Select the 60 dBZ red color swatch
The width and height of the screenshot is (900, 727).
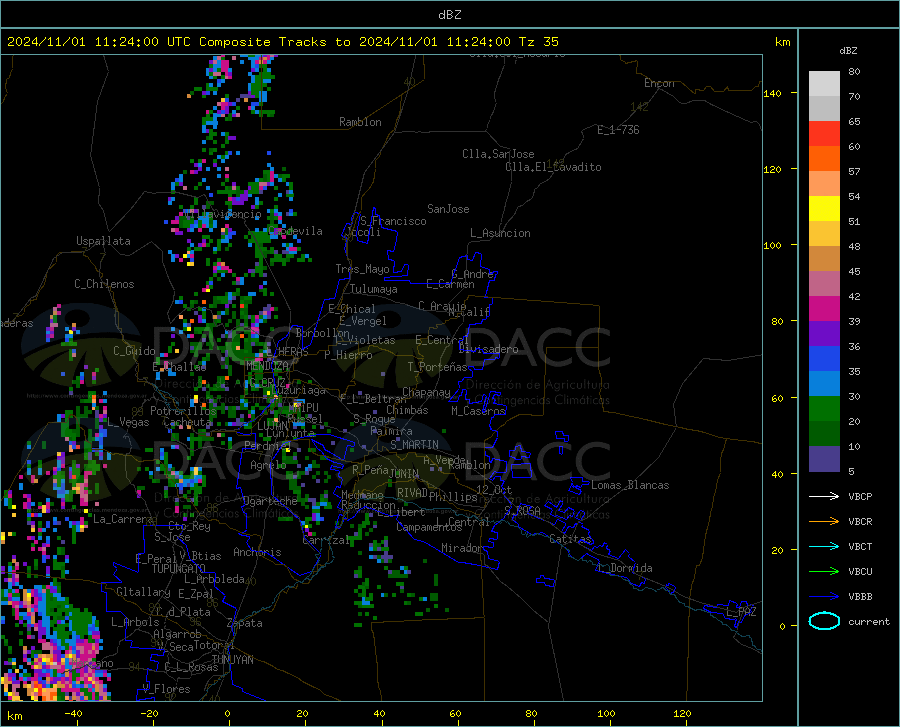[824, 134]
